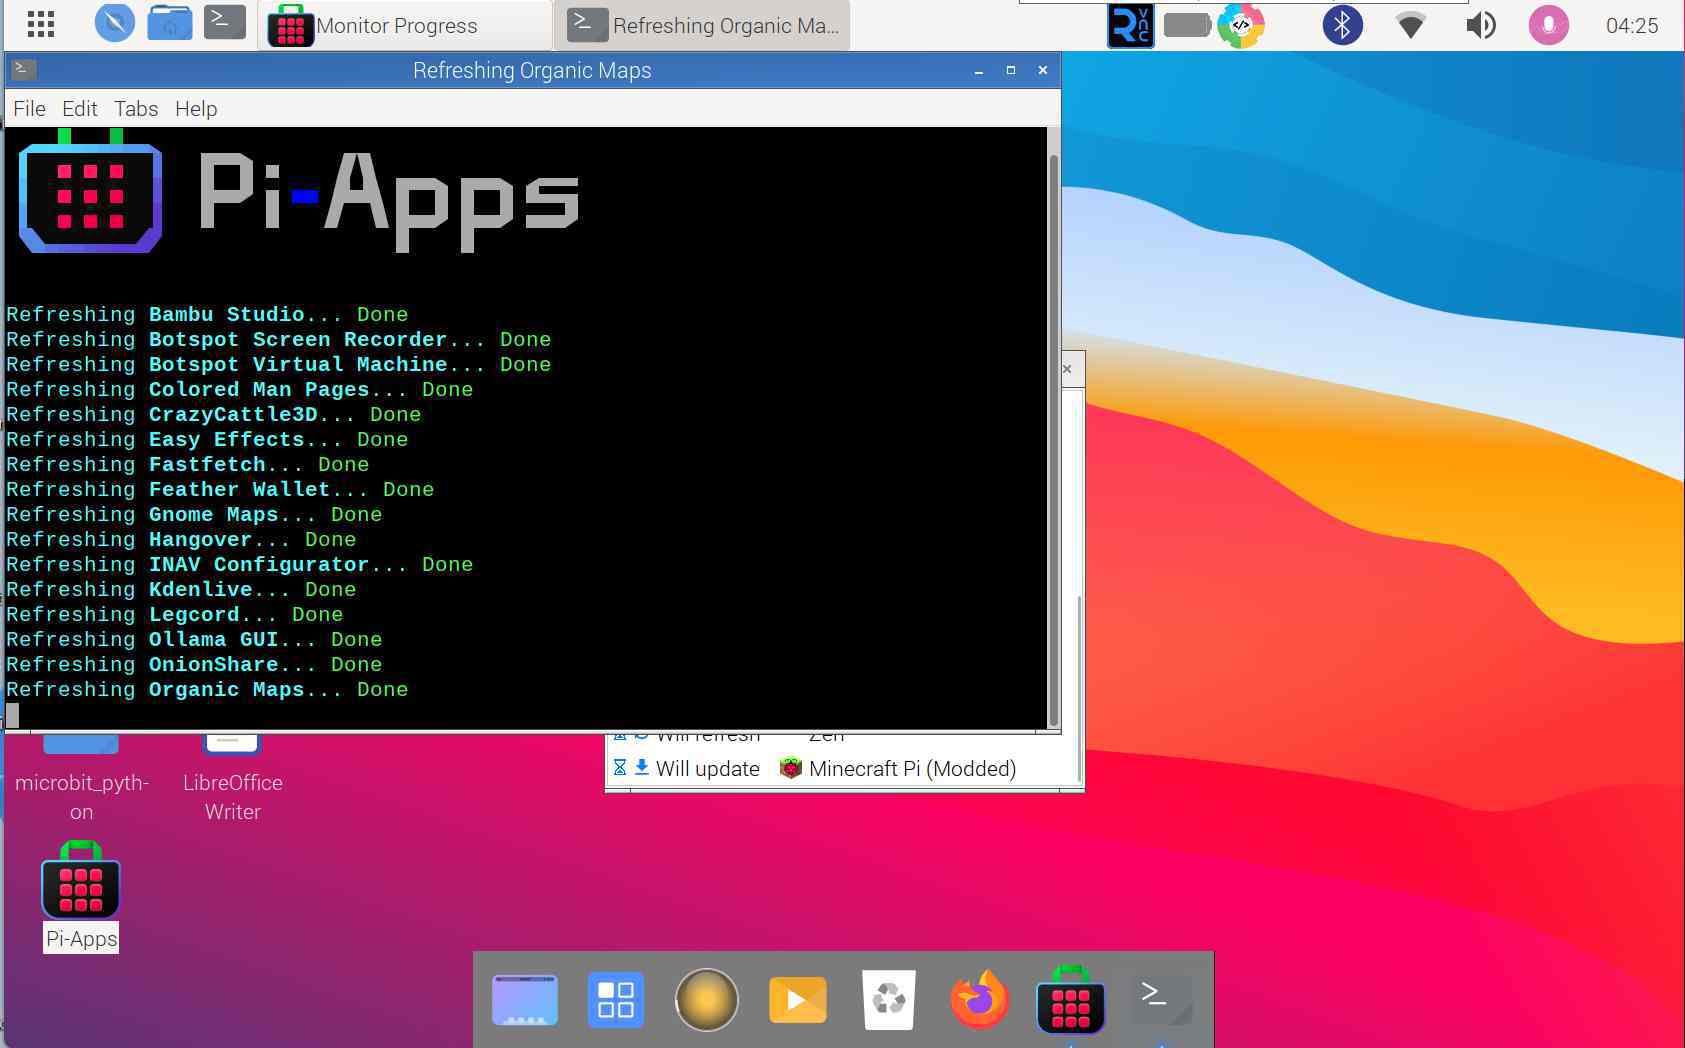Screen dimensions: 1685x1048
Task: Click the 'Legcord' terminal line
Action: (x=175, y=614)
